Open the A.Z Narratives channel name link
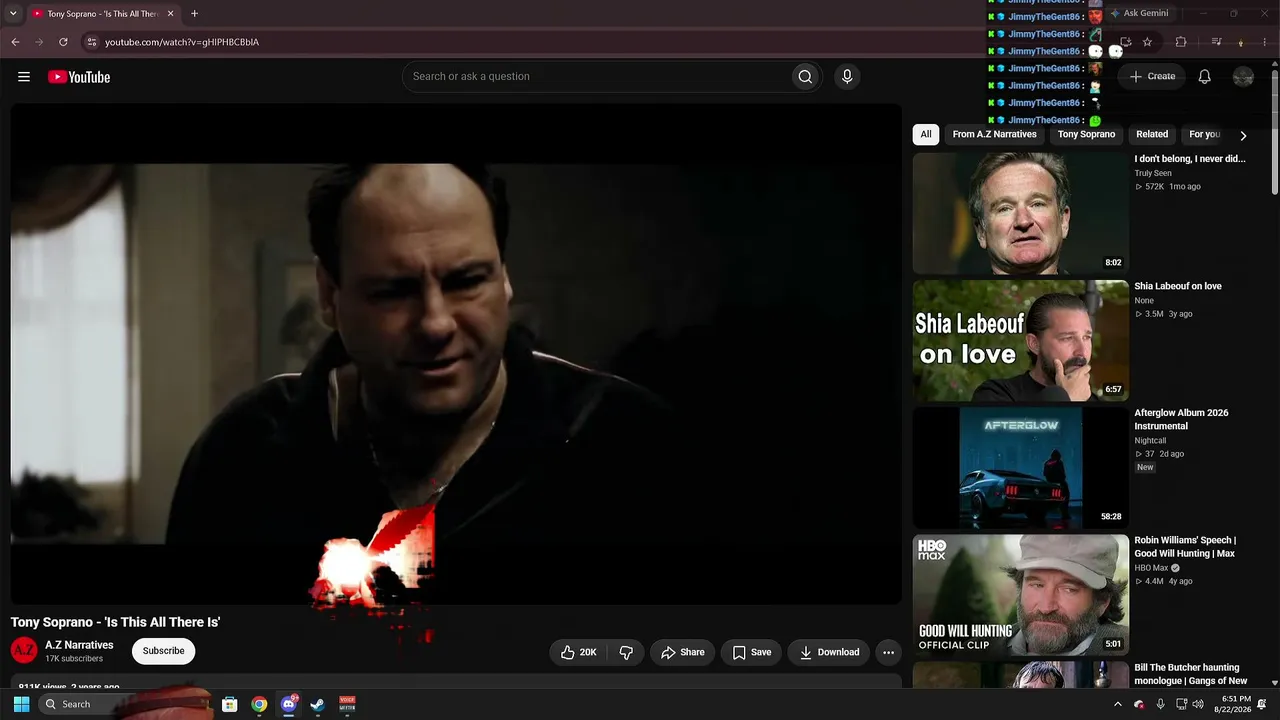The width and height of the screenshot is (1280, 720). (x=79, y=645)
